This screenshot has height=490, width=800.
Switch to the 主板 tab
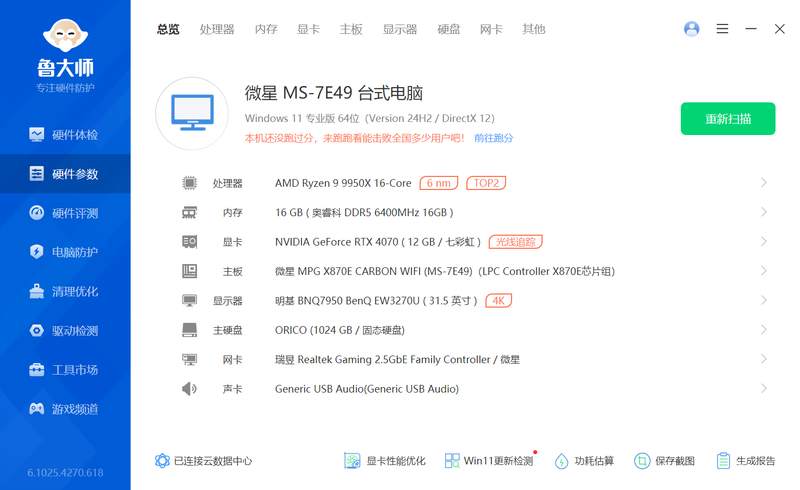(x=351, y=29)
